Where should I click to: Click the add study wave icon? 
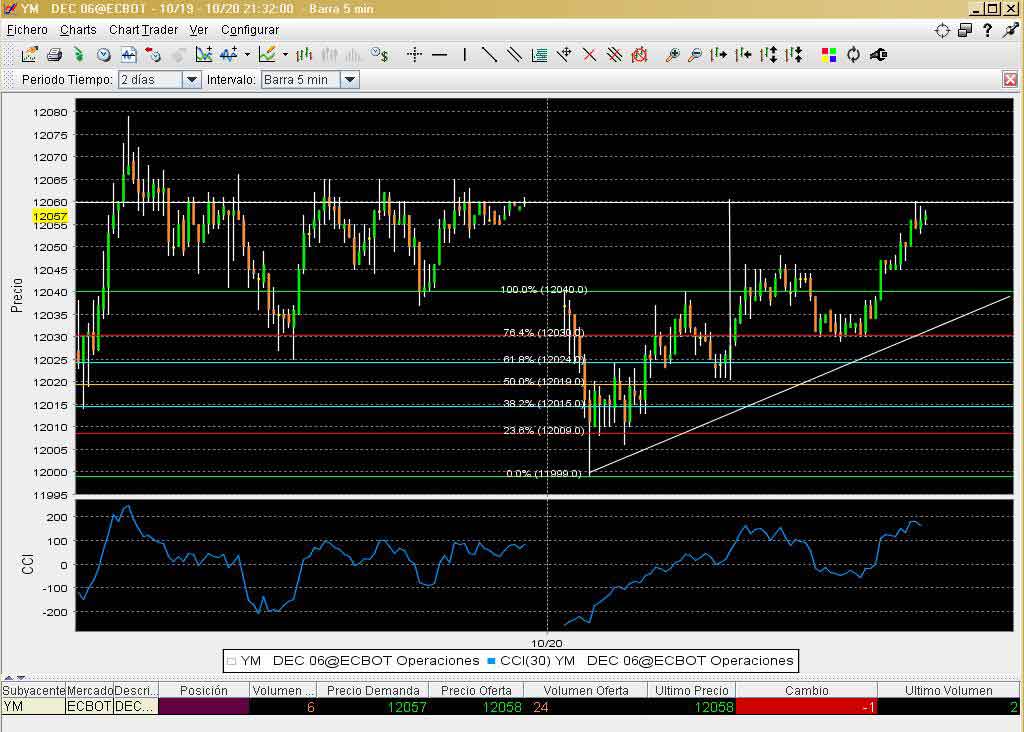click(229, 55)
